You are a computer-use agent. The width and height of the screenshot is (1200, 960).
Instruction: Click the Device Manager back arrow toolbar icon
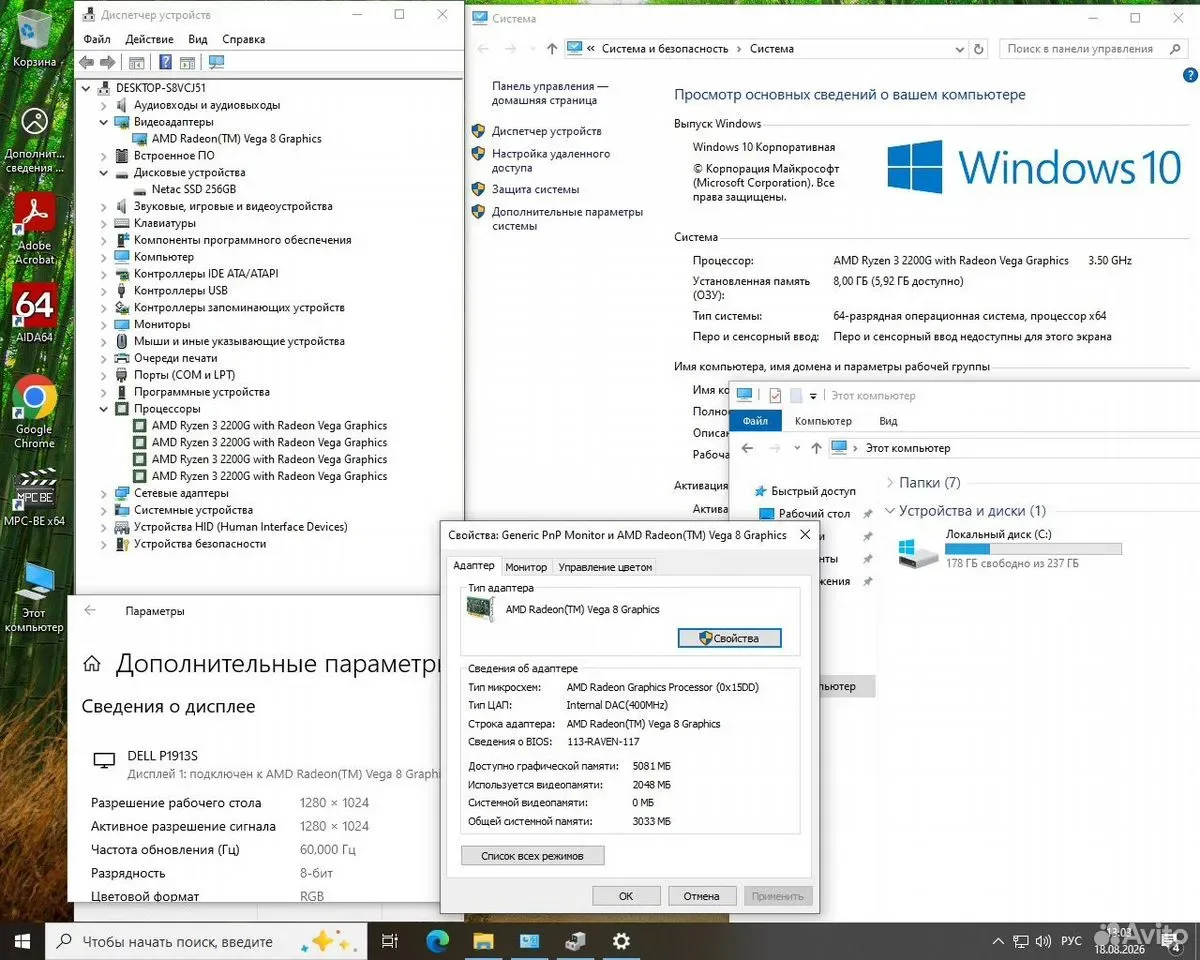tap(87, 63)
